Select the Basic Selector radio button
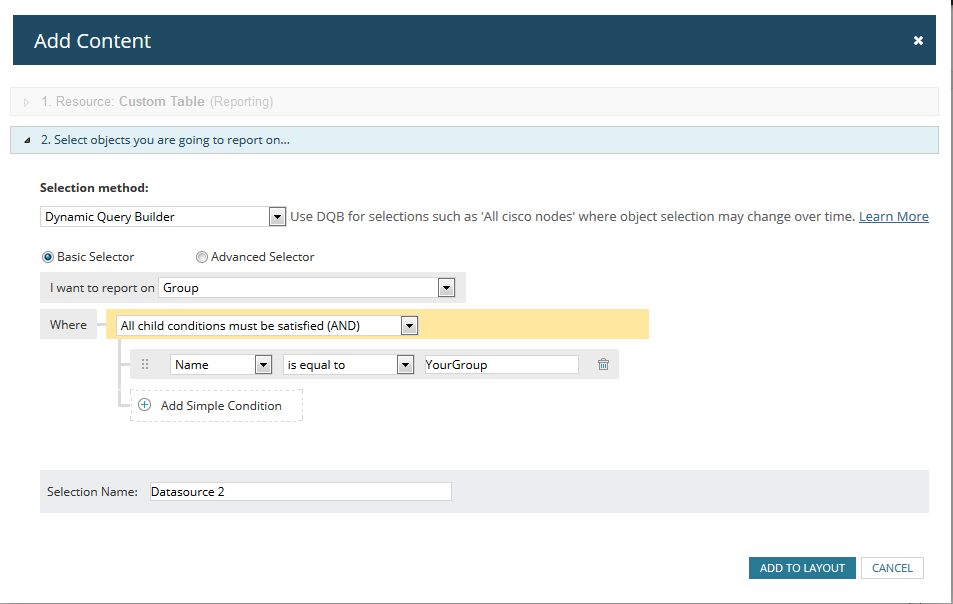The image size is (953, 604). (x=47, y=257)
